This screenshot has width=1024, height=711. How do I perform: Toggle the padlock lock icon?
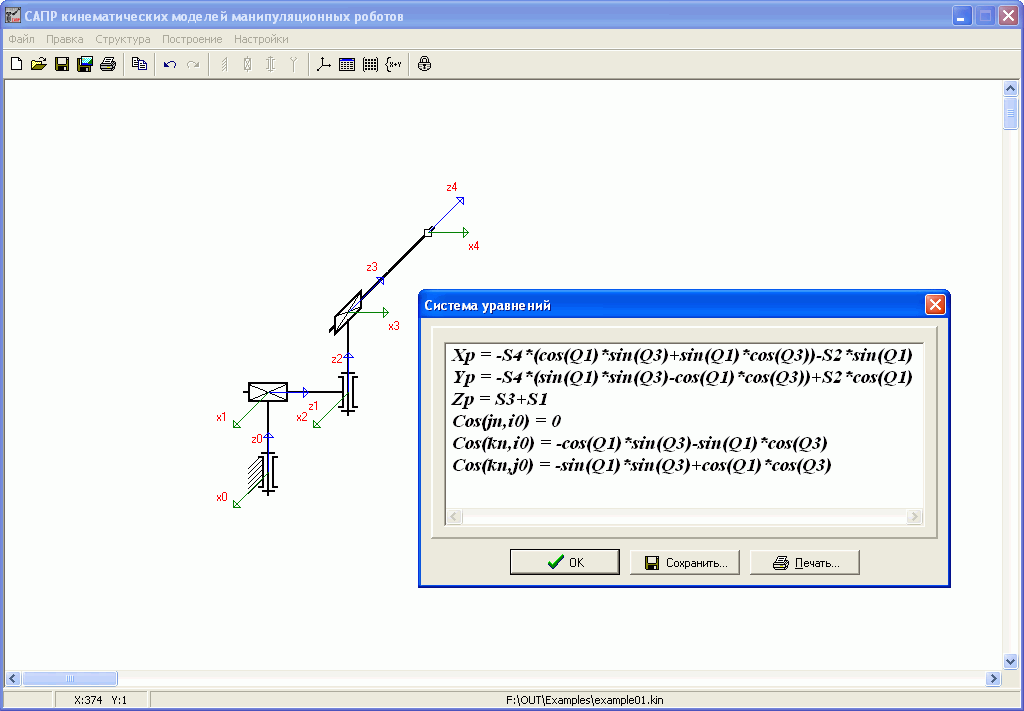(x=424, y=64)
